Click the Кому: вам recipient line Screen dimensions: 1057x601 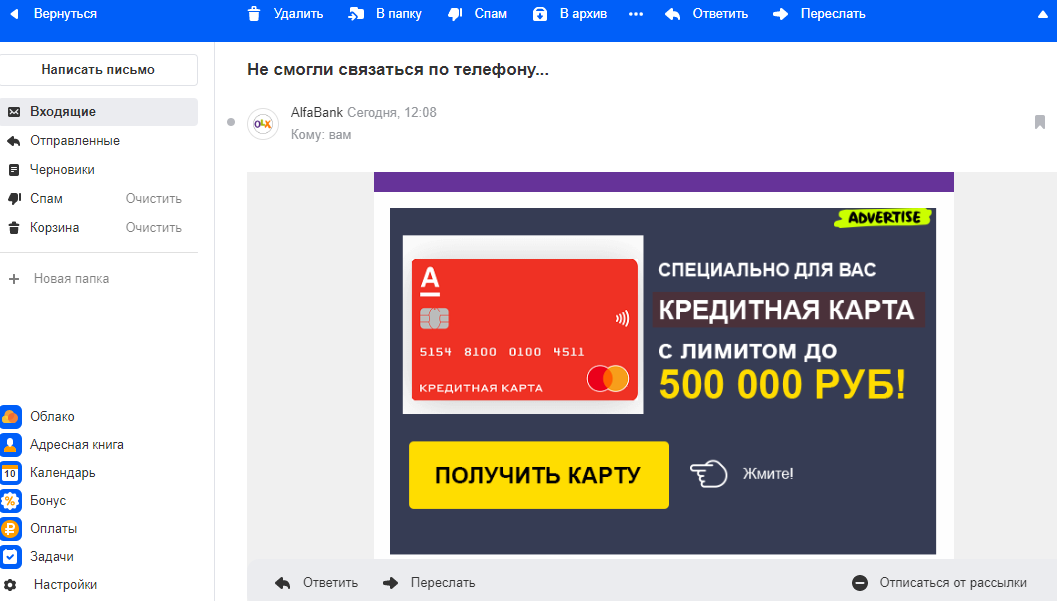321,135
